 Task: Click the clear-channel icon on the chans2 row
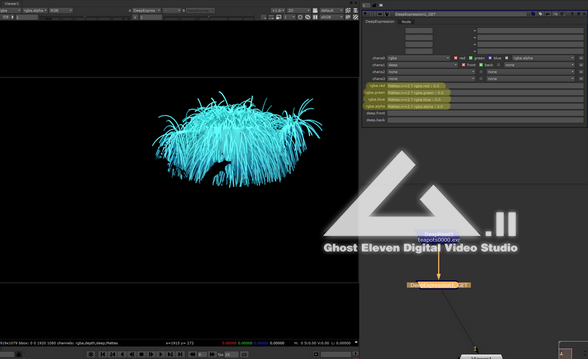click(x=581, y=72)
